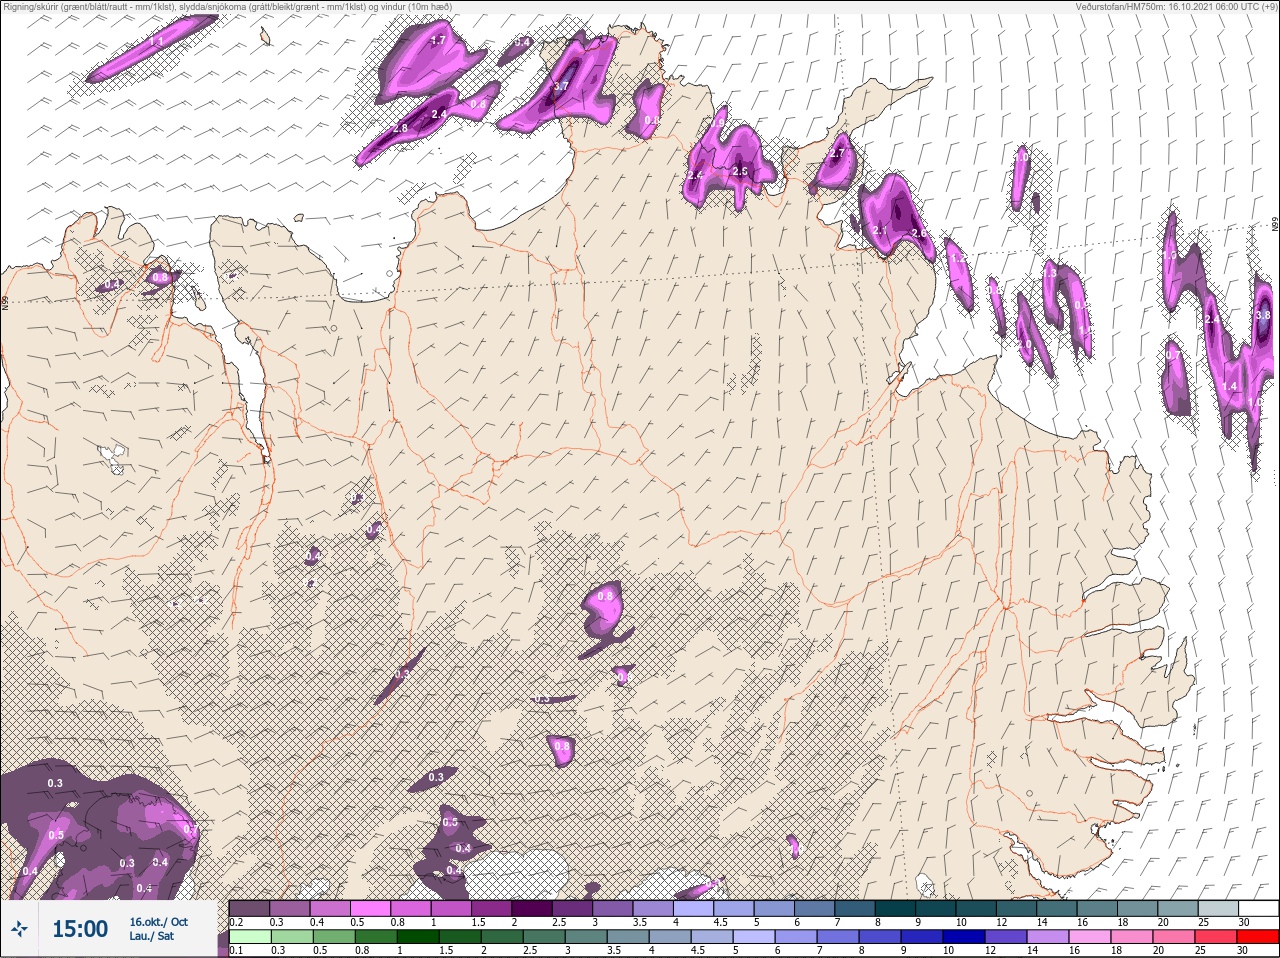
Task: Click the 1.1 value in top-left band
Action: pos(157,42)
